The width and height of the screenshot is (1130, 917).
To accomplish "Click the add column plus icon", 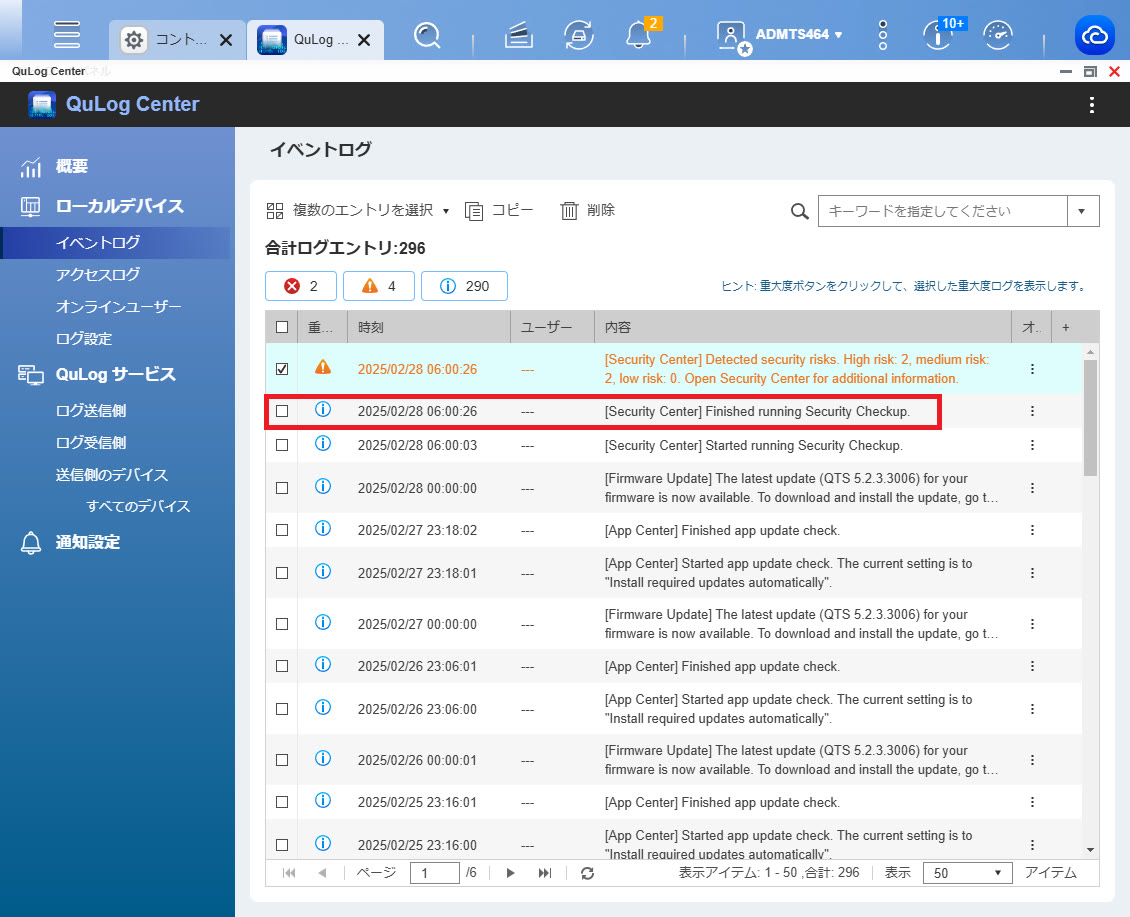I will click(1066, 327).
